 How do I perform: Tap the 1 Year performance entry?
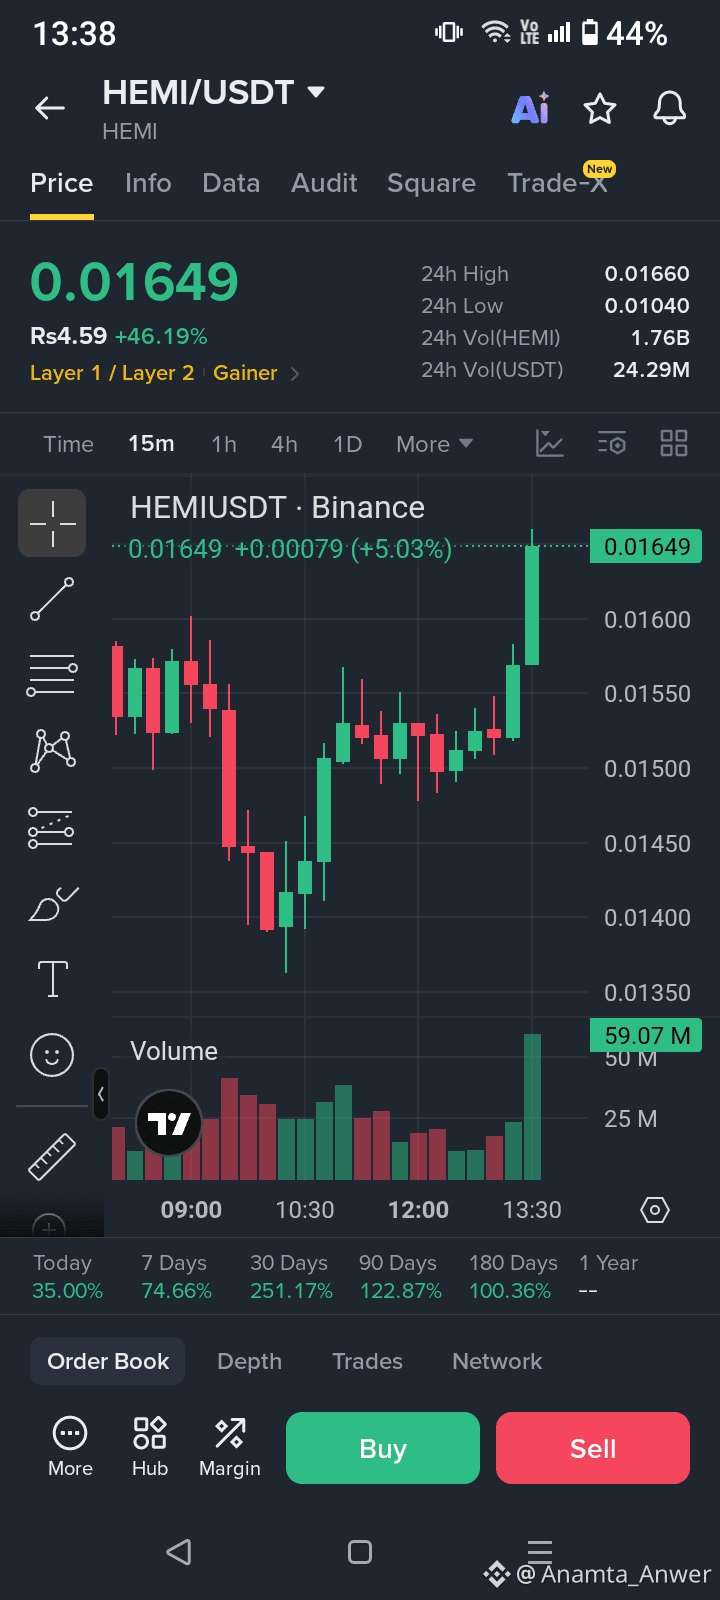(x=608, y=1277)
